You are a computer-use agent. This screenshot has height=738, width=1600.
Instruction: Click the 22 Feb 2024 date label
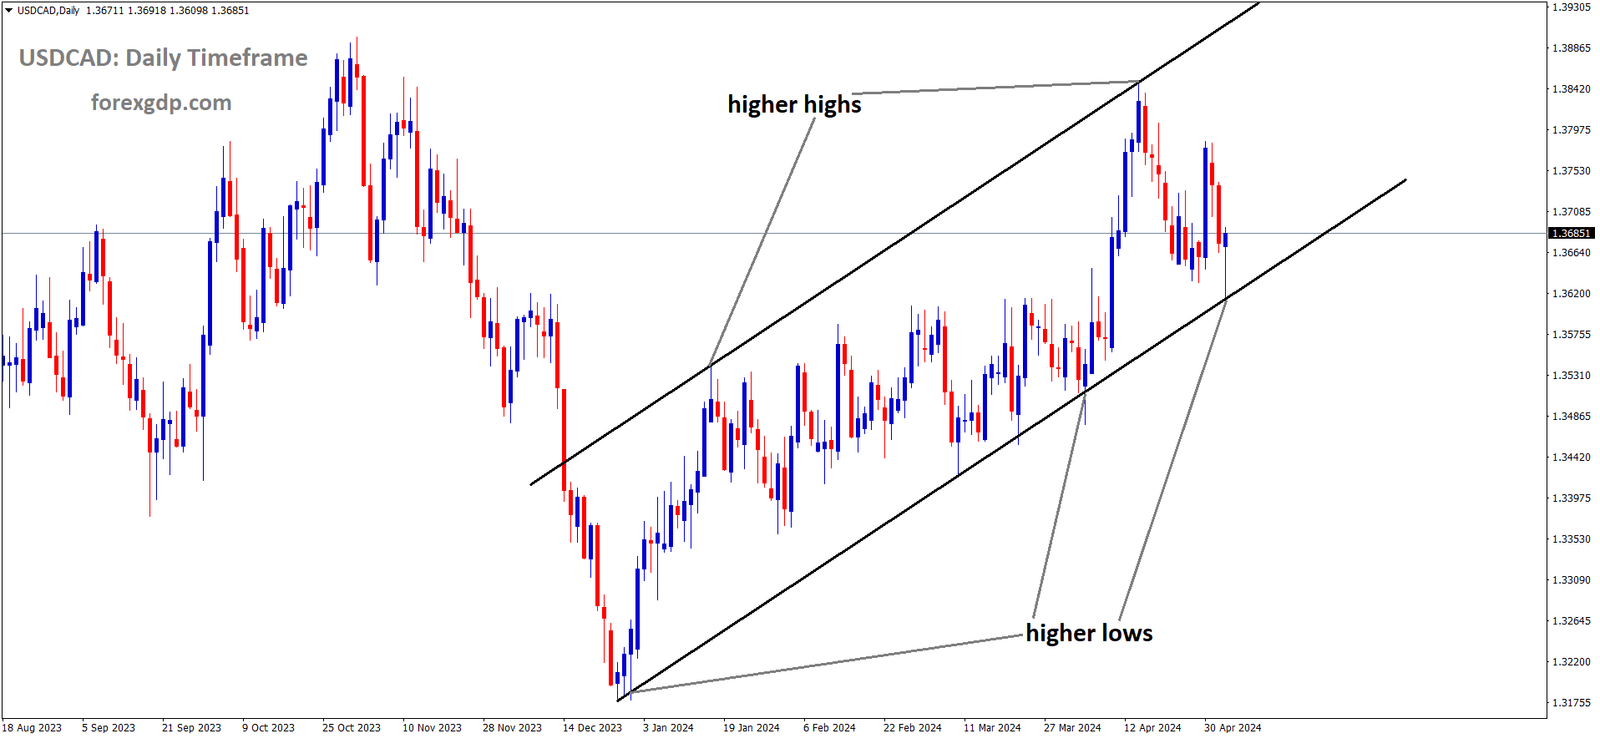[x=913, y=728]
